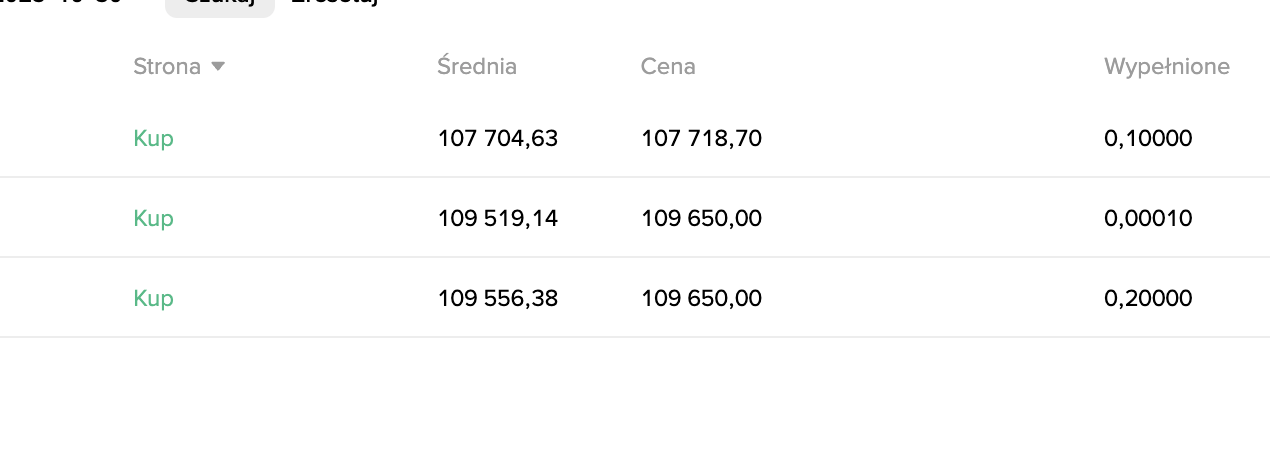Click Kup in the 107 704,63 row
Screen dimensions: 1270x462
(153, 138)
